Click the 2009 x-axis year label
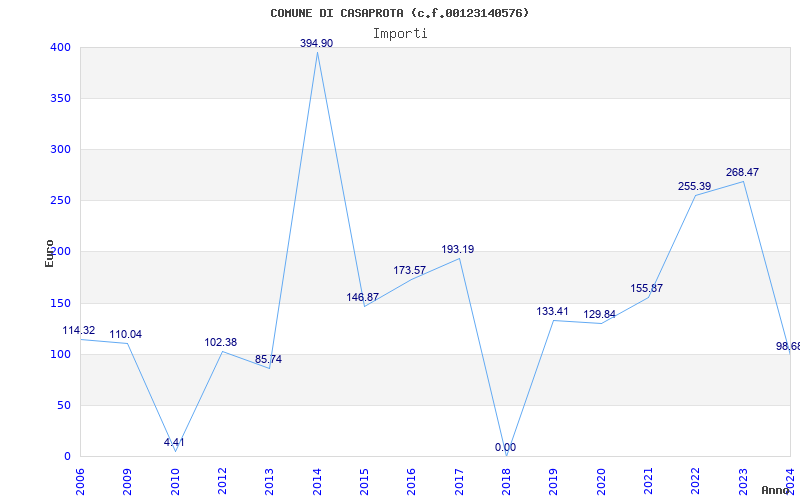The image size is (800, 500). point(128,482)
